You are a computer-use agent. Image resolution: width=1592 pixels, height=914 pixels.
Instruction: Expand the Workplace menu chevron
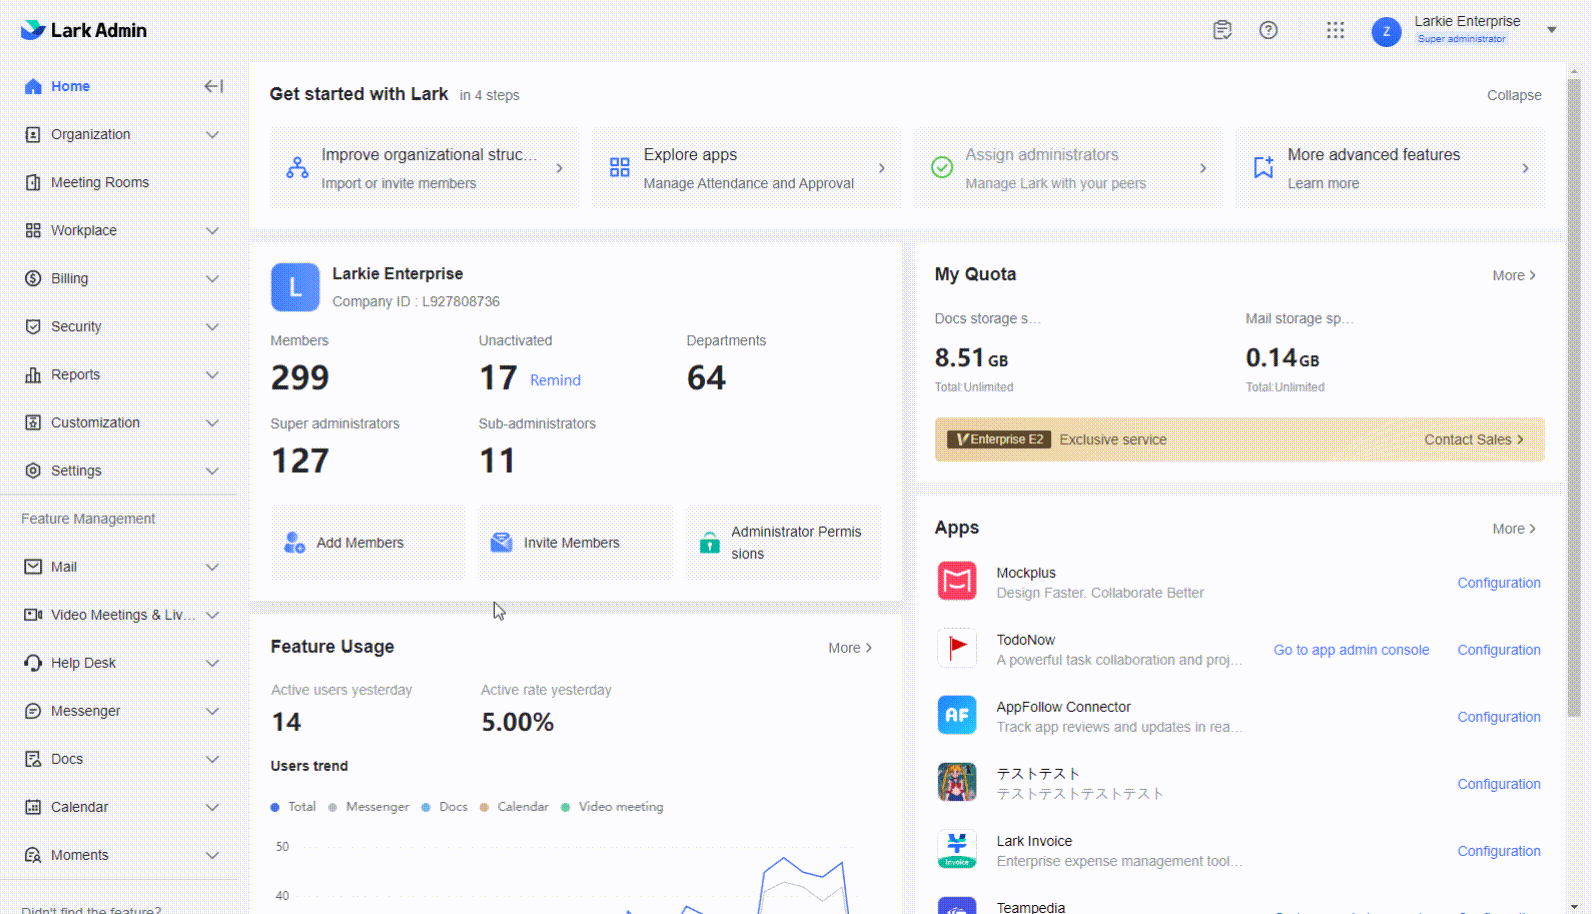(x=212, y=230)
